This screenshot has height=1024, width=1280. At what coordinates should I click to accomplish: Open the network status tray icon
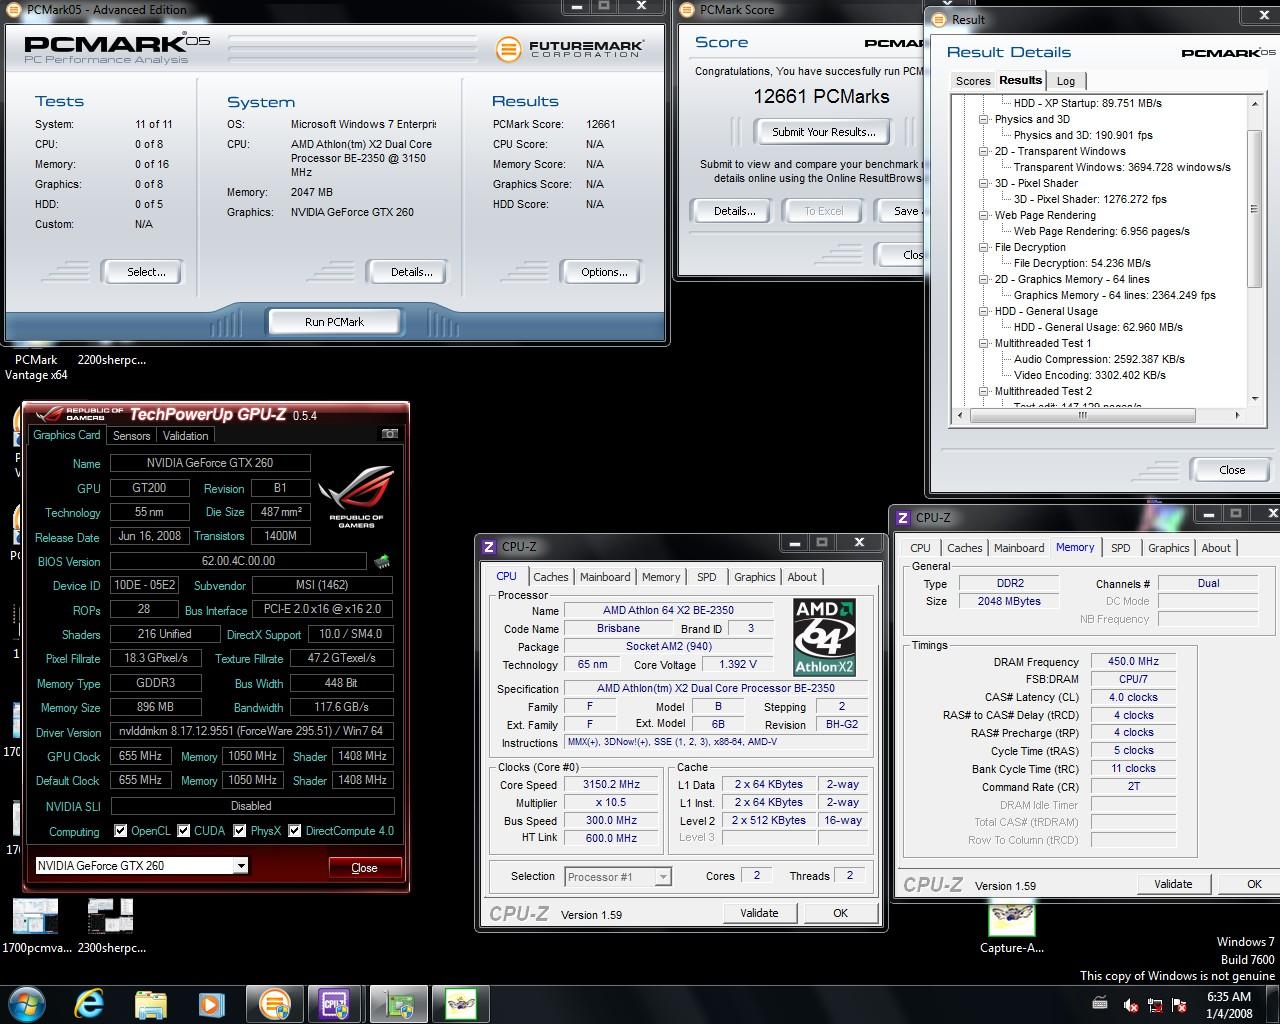(1155, 1005)
